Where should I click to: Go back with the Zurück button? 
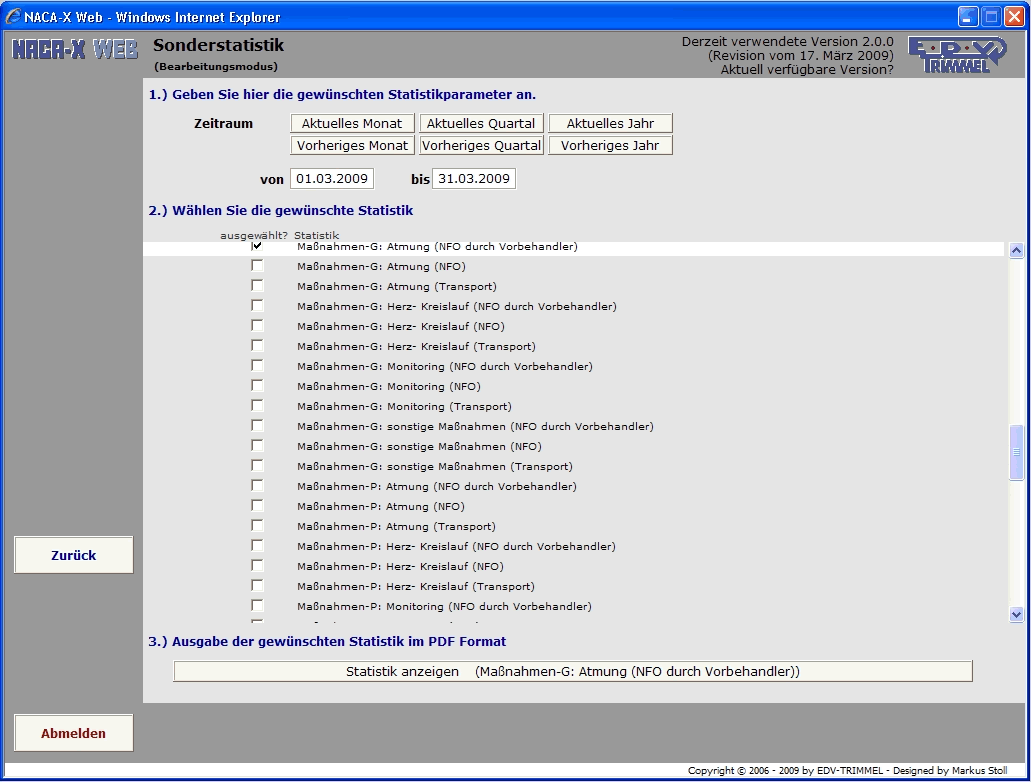click(x=74, y=555)
